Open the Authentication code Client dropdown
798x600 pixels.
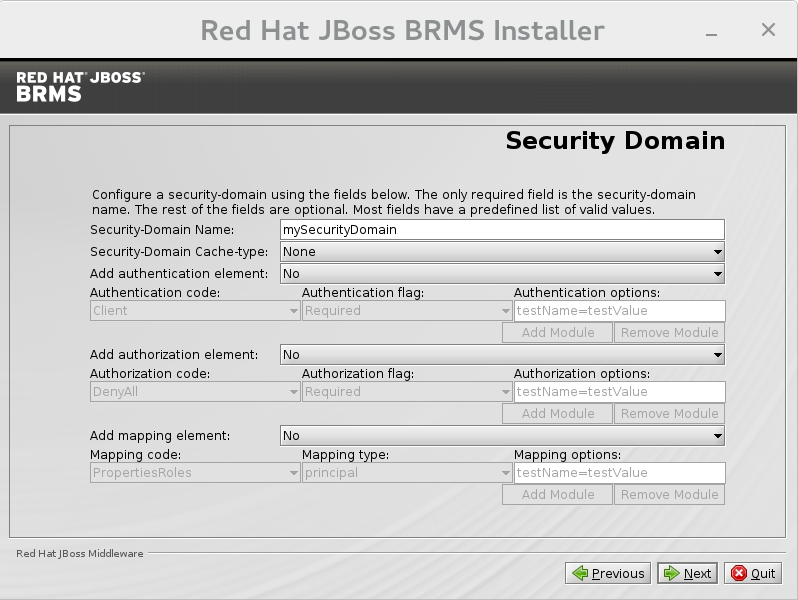(x=195, y=310)
